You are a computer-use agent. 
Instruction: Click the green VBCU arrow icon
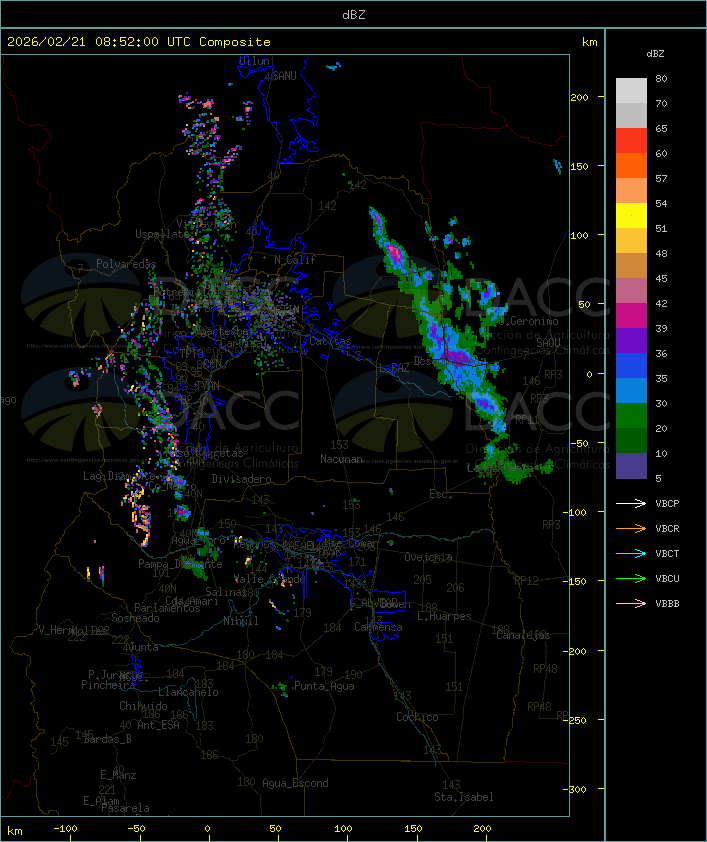pyautogui.click(x=631, y=579)
